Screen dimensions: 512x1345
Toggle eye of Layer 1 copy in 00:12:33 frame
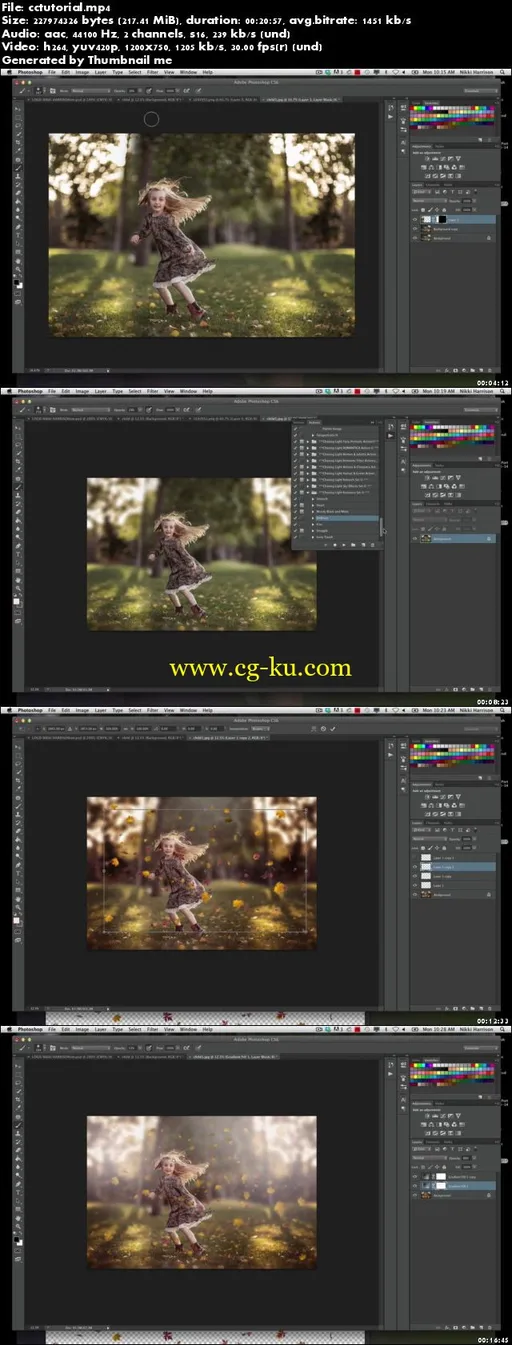click(415, 876)
